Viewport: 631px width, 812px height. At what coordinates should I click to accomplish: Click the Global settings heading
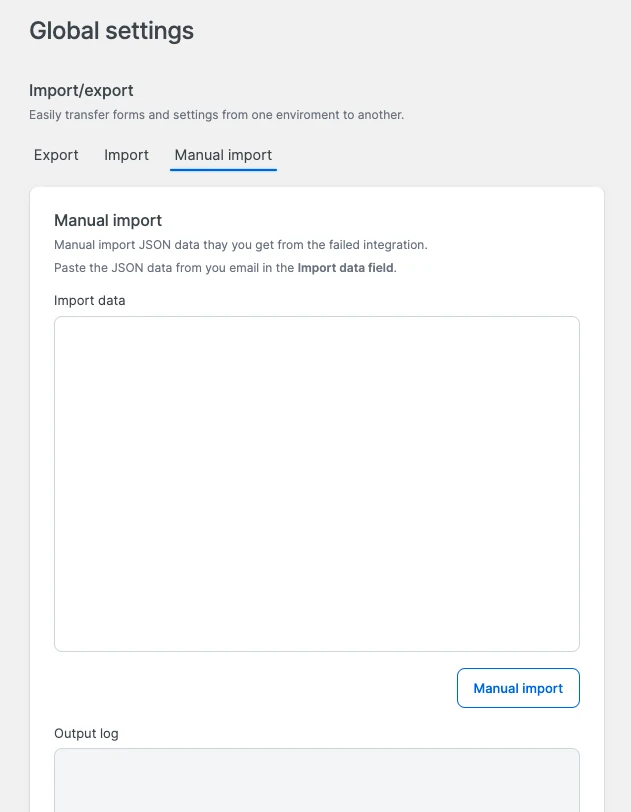(x=111, y=31)
